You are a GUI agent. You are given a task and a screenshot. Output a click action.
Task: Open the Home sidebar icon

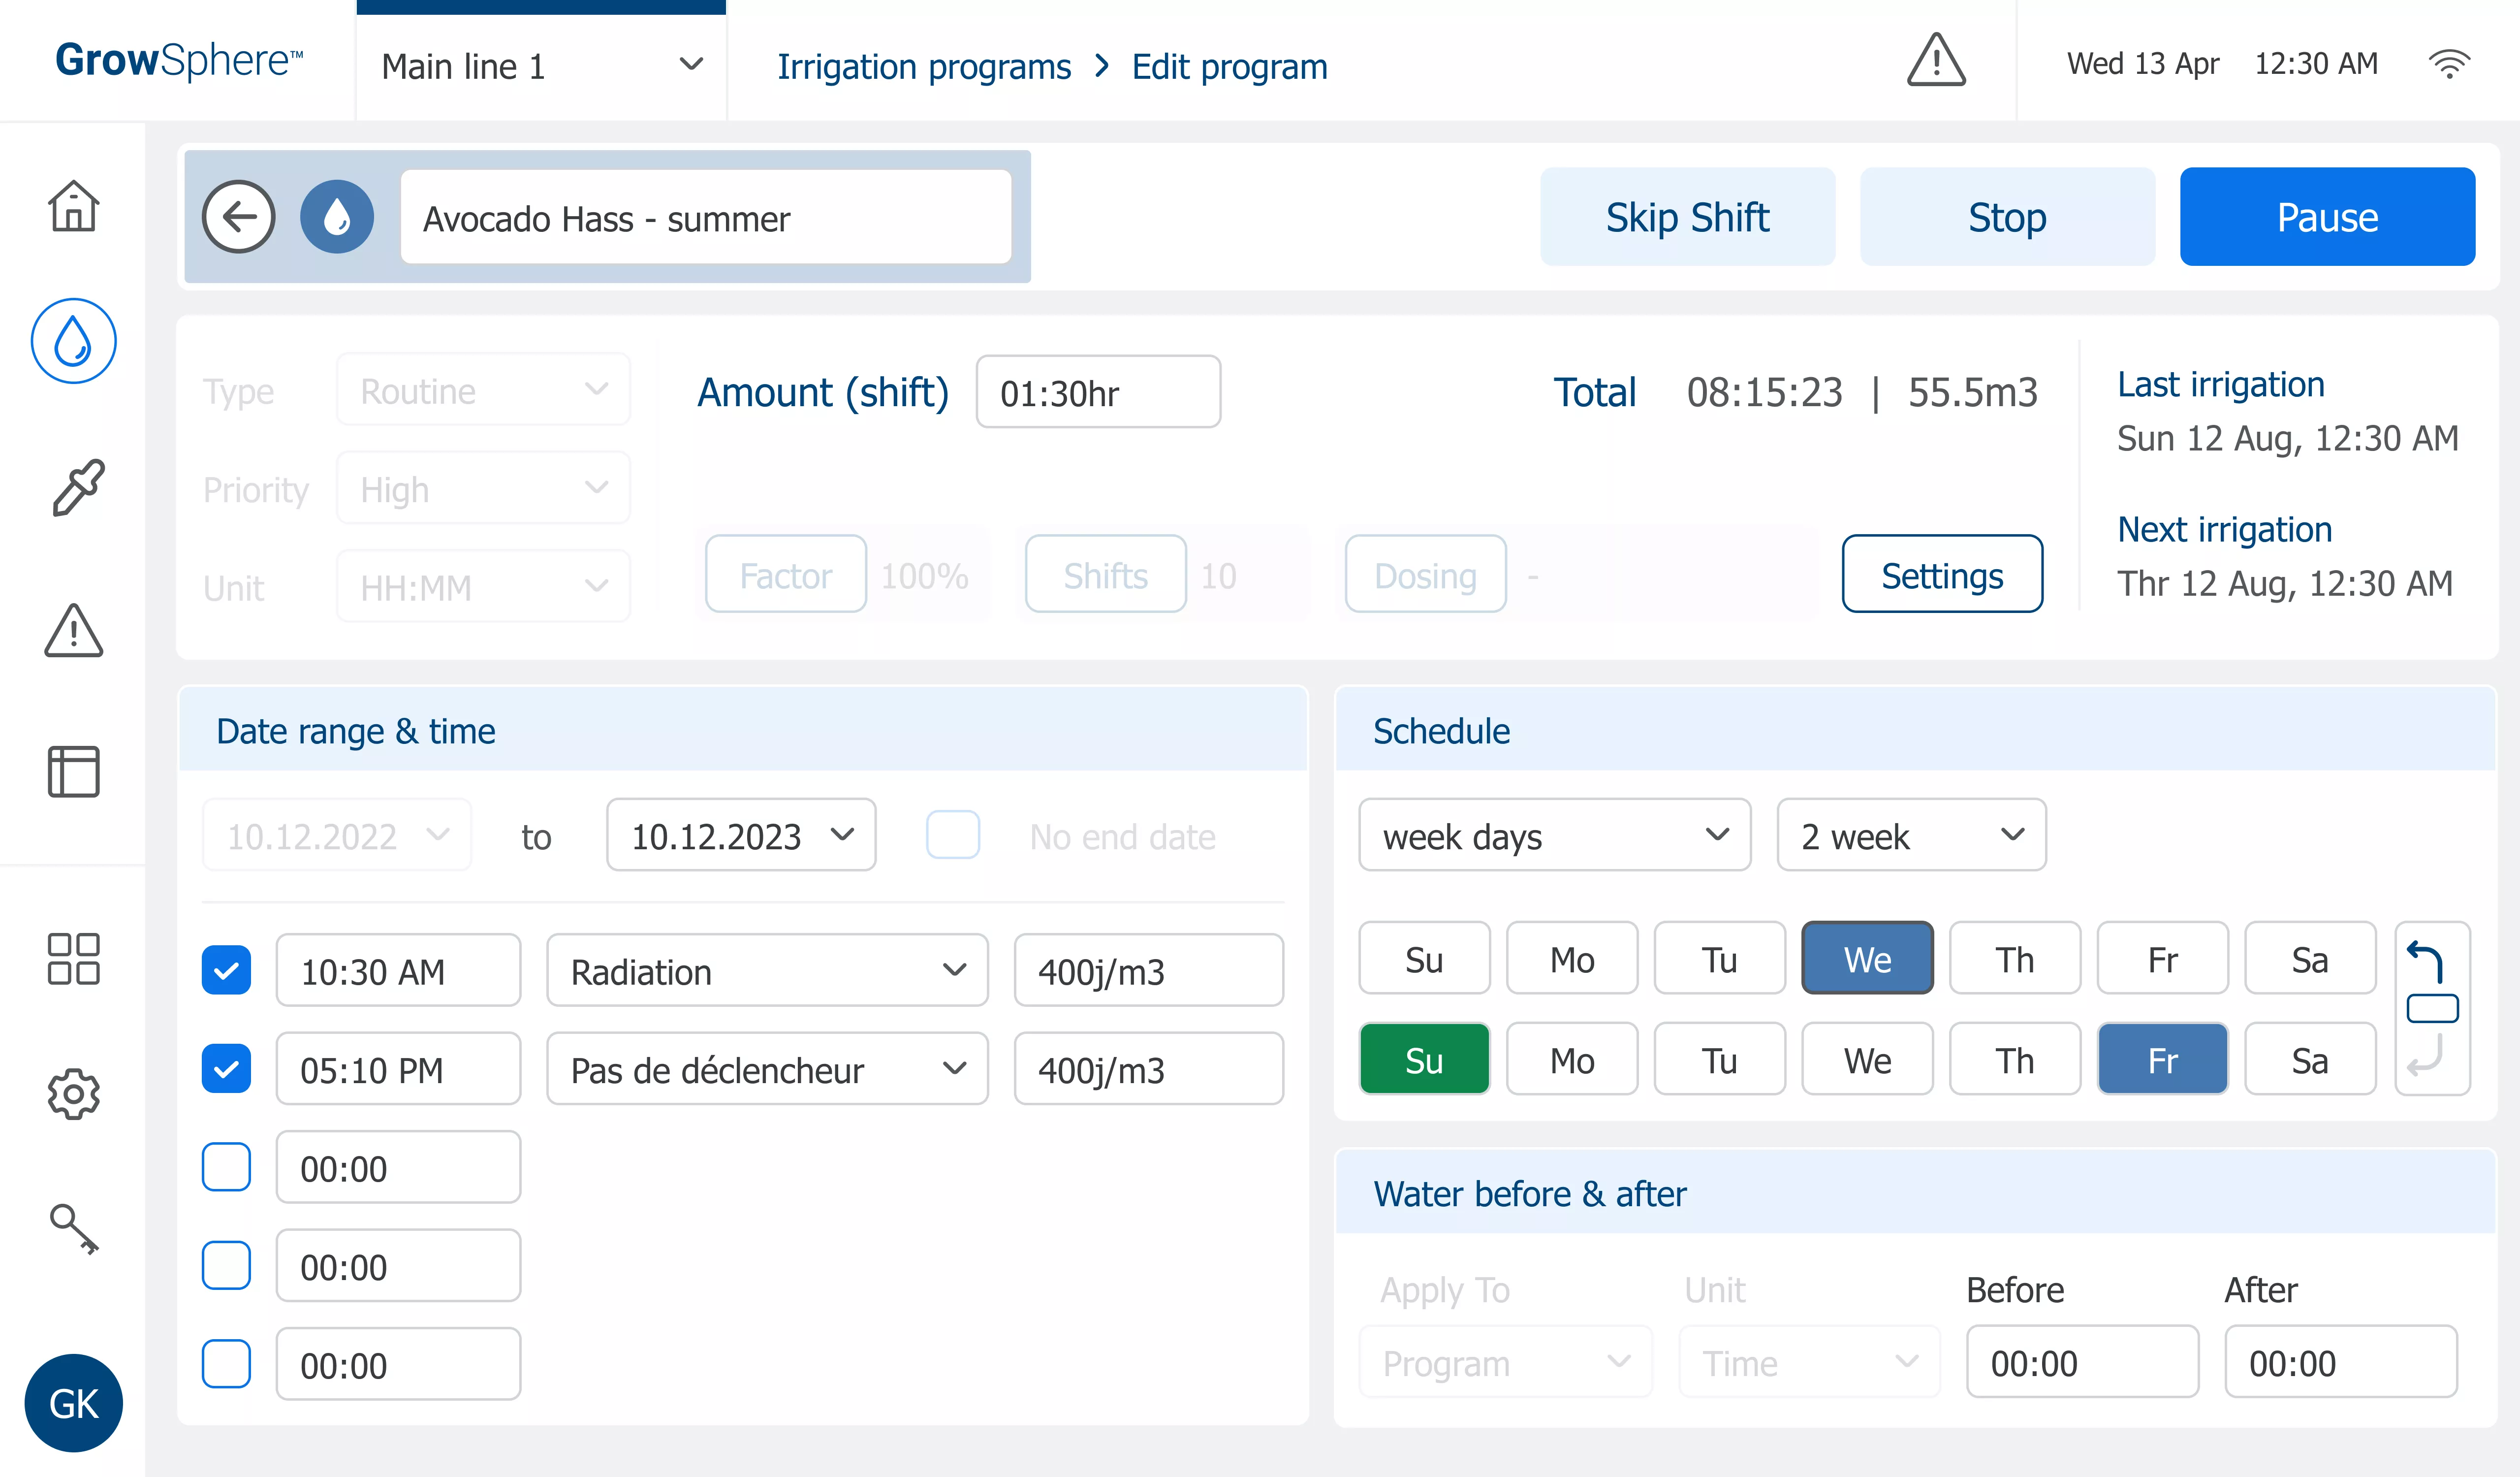coord(74,207)
